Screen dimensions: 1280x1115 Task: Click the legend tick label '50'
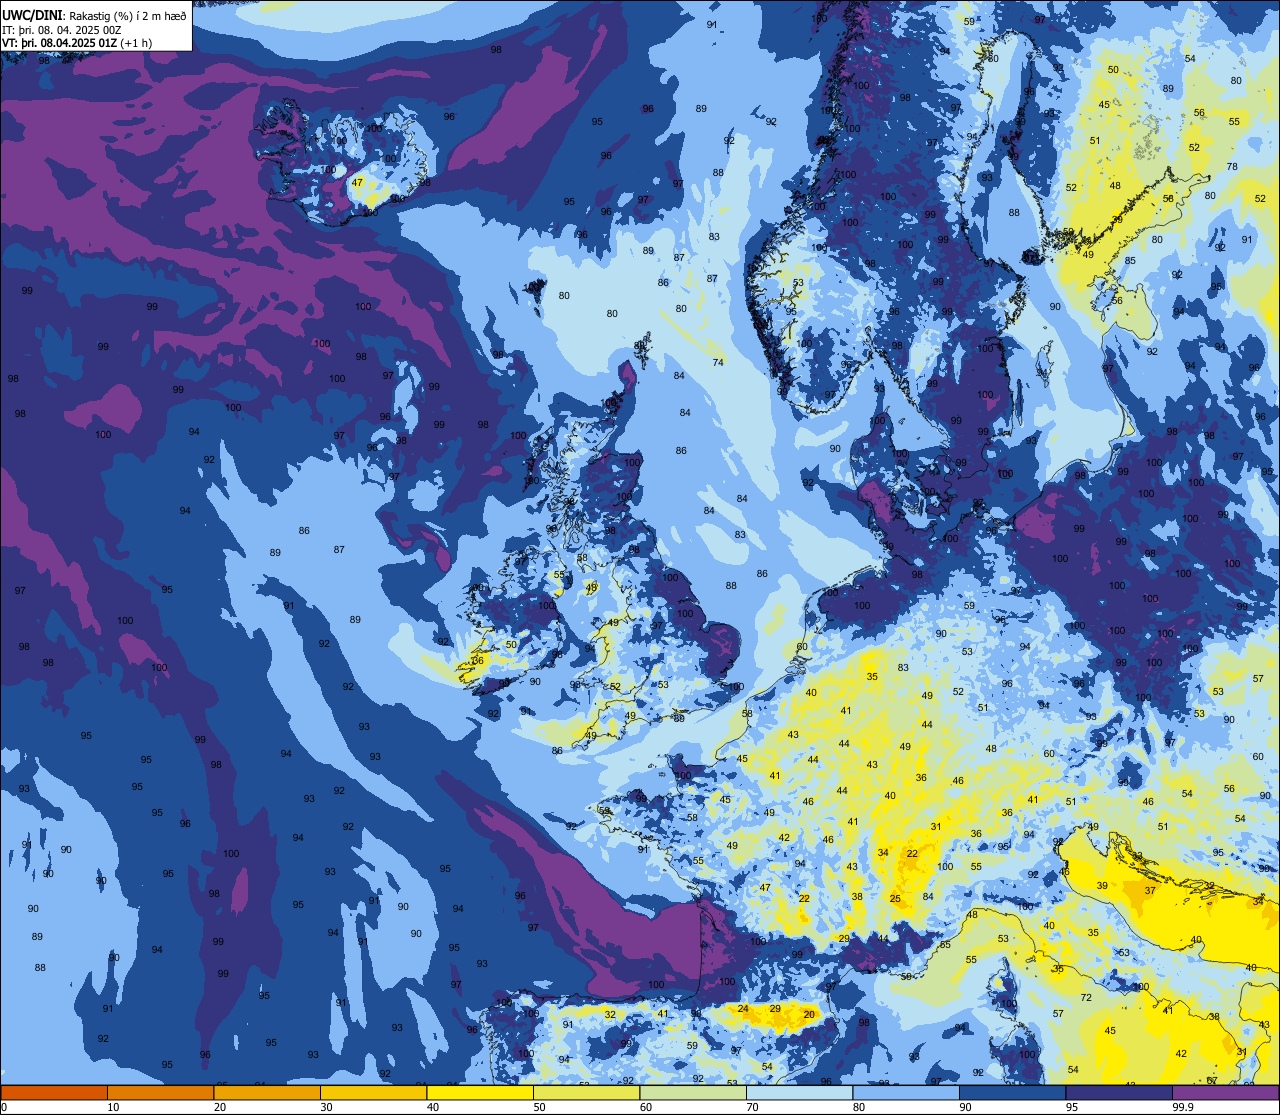point(539,1107)
